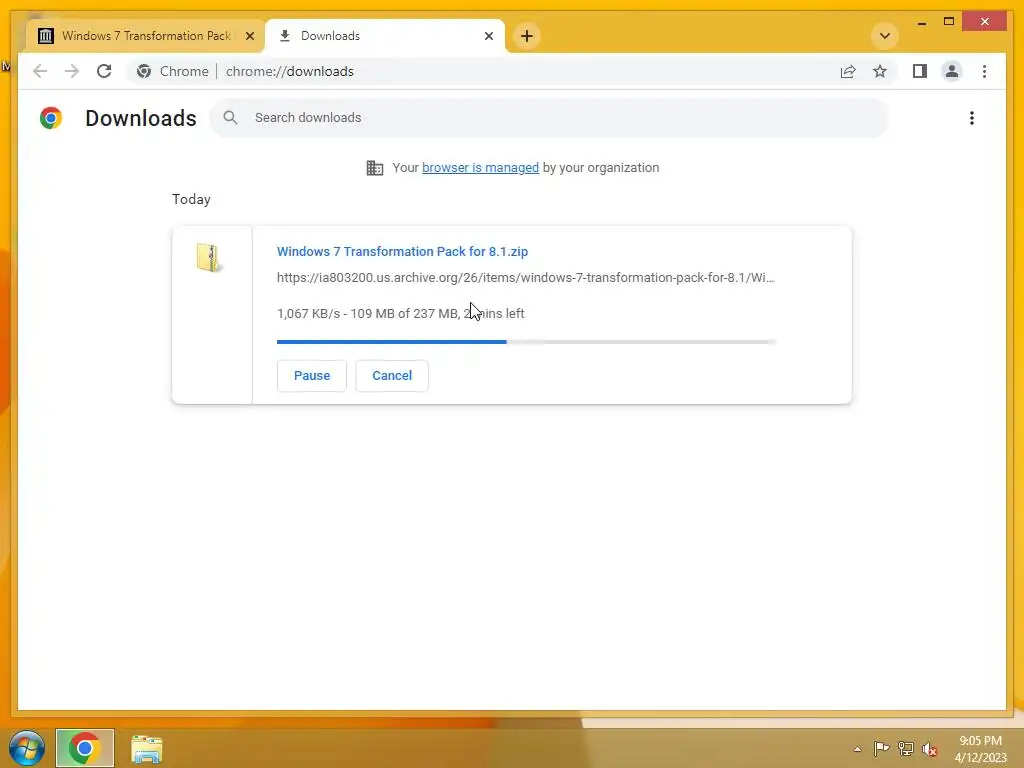Expand the tab search dropdown arrow
Viewport: 1024px width, 768px height.
885,36
